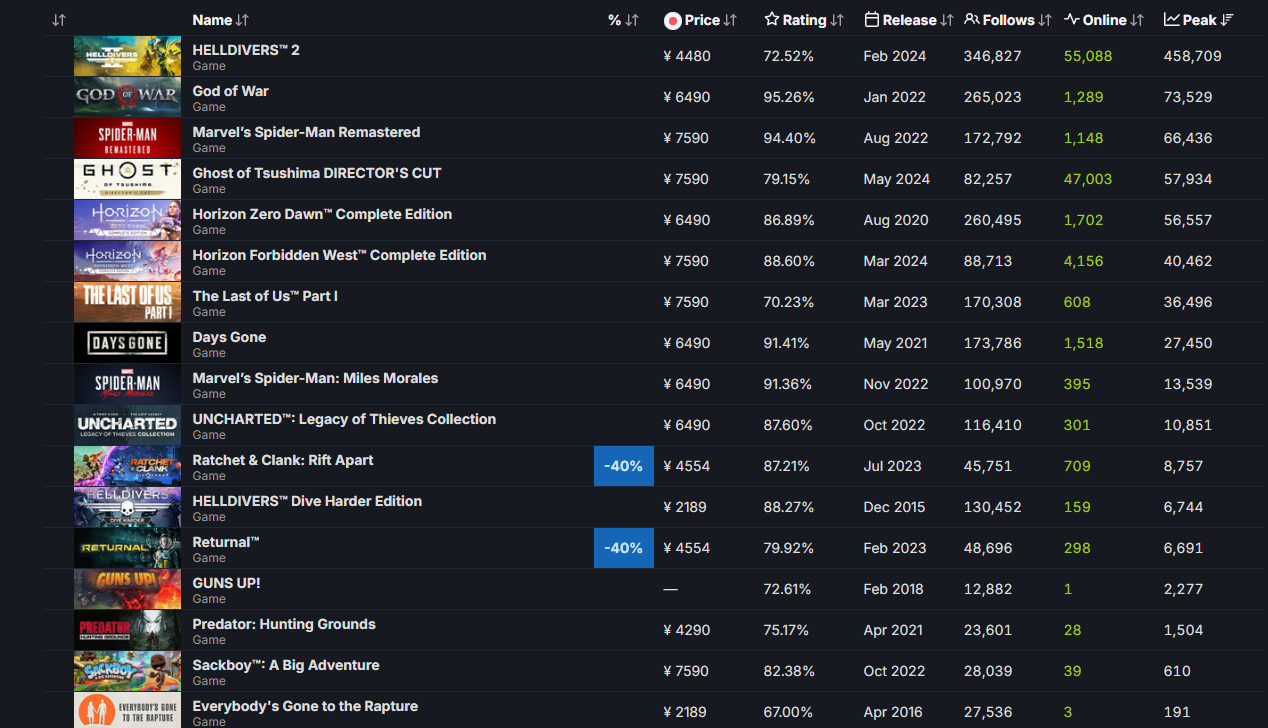Screen dimensions: 1268x728
Task: Open Sackboy game thumbnail
Action: pos(127,671)
